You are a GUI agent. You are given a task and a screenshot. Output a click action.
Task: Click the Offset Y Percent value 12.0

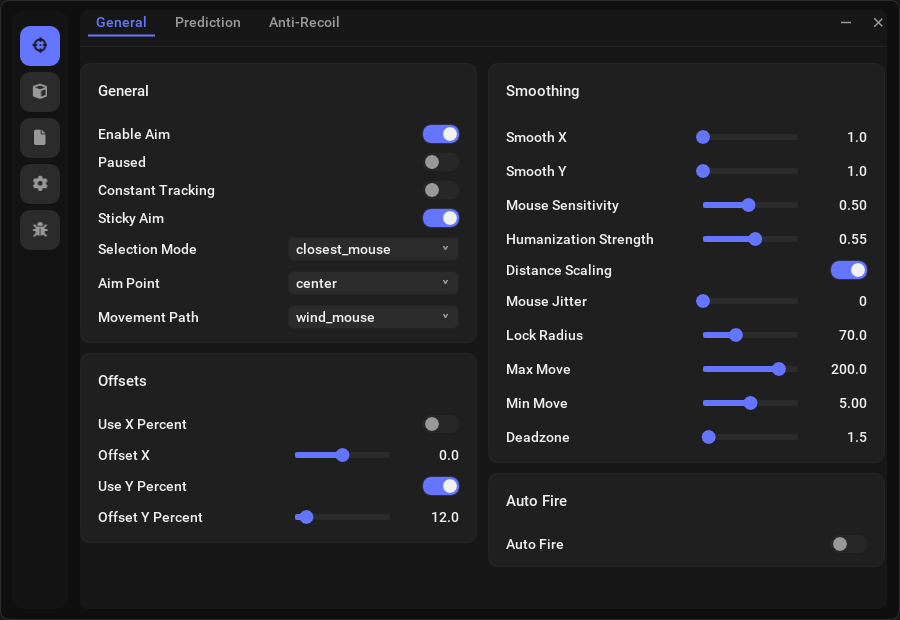445,517
